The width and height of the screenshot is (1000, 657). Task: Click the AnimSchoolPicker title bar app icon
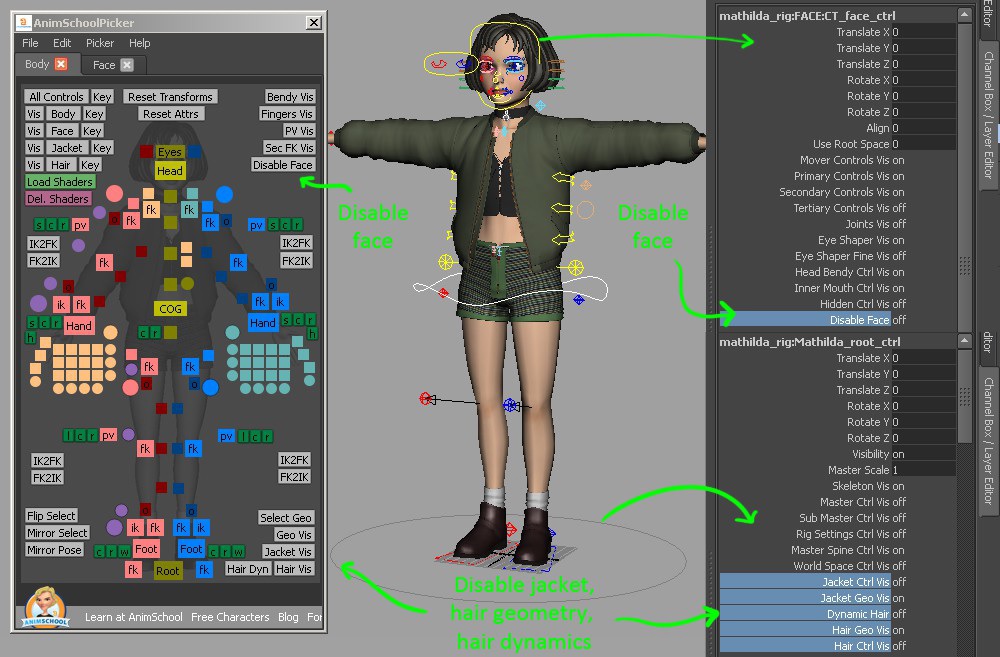(x=24, y=22)
